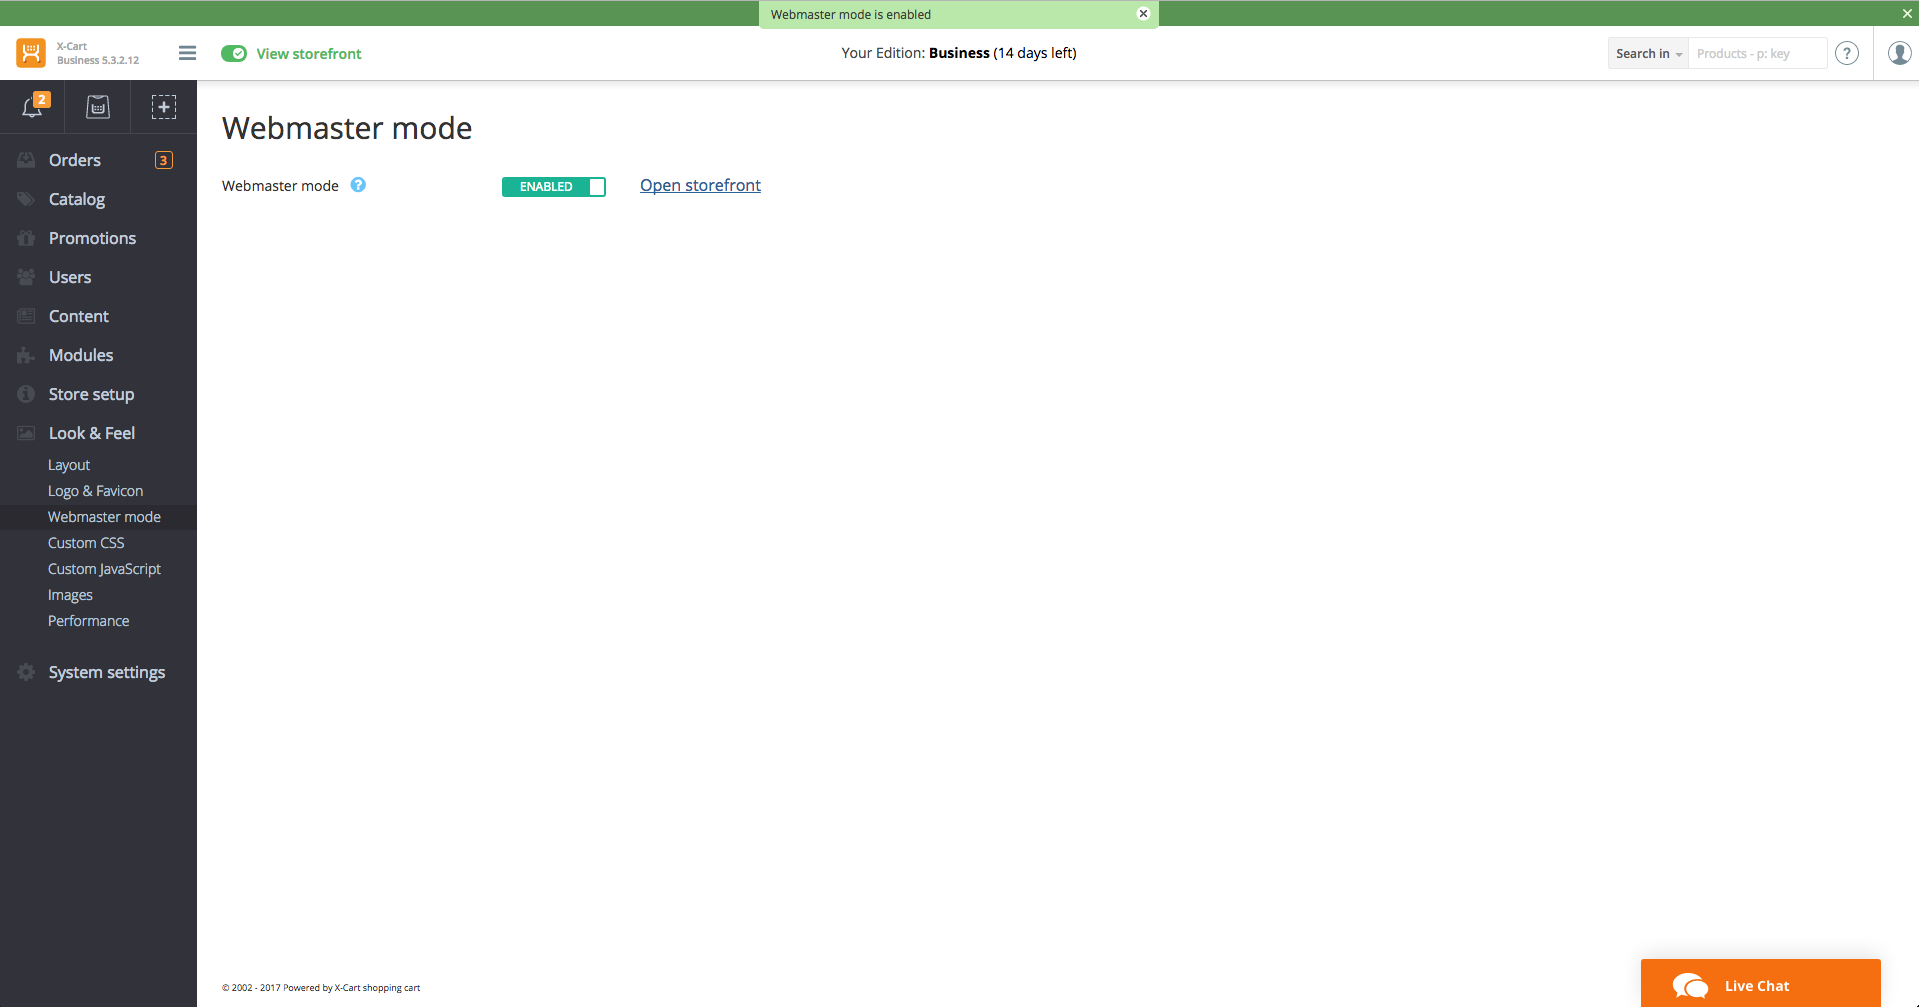
Task: Click the Catalog tag icon
Action: pyautogui.click(x=26, y=199)
